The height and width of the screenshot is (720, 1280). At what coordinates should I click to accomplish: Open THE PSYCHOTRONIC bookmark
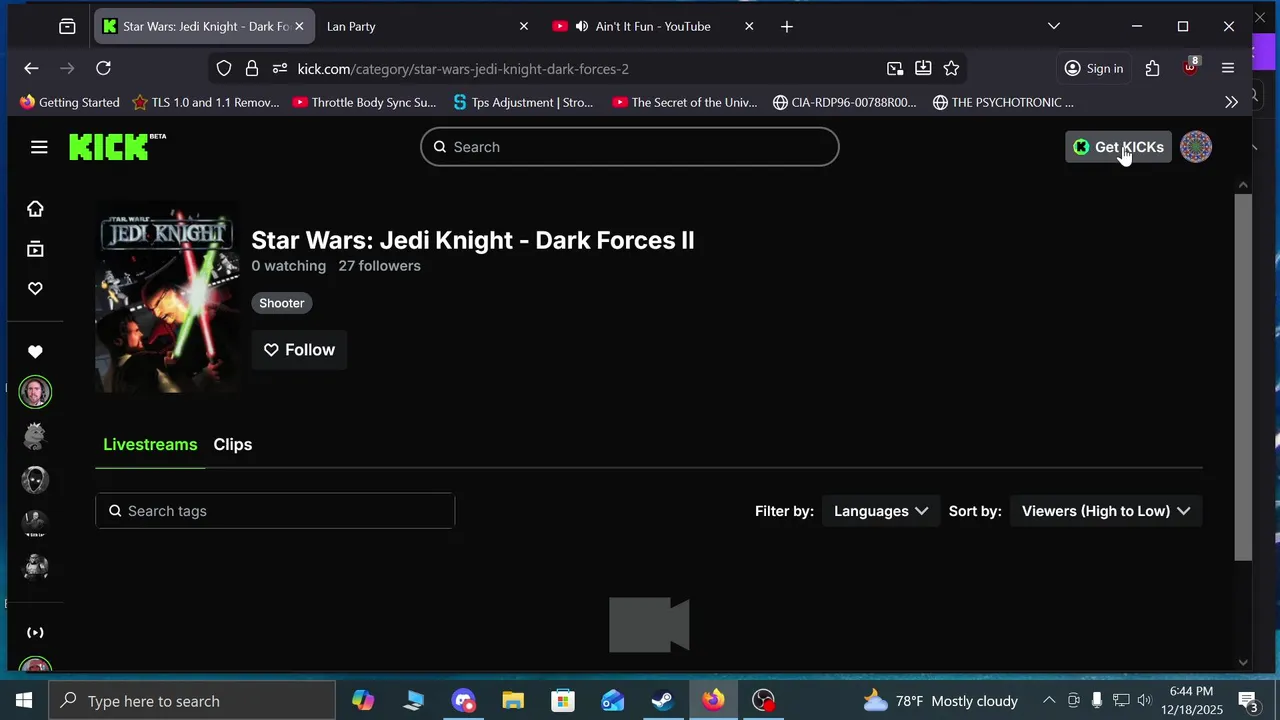click(x=1003, y=102)
